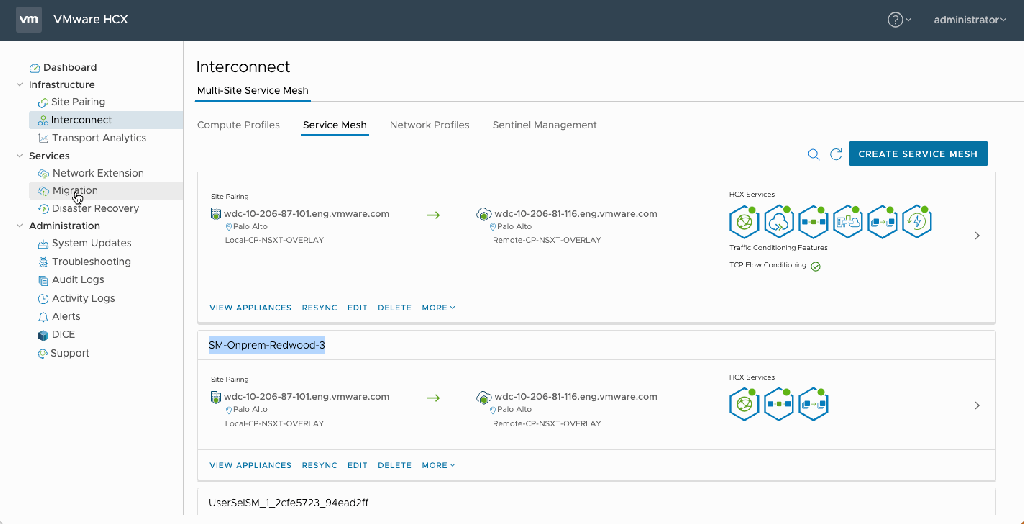
Task: Open Disaster Recovery page
Action: tap(95, 208)
